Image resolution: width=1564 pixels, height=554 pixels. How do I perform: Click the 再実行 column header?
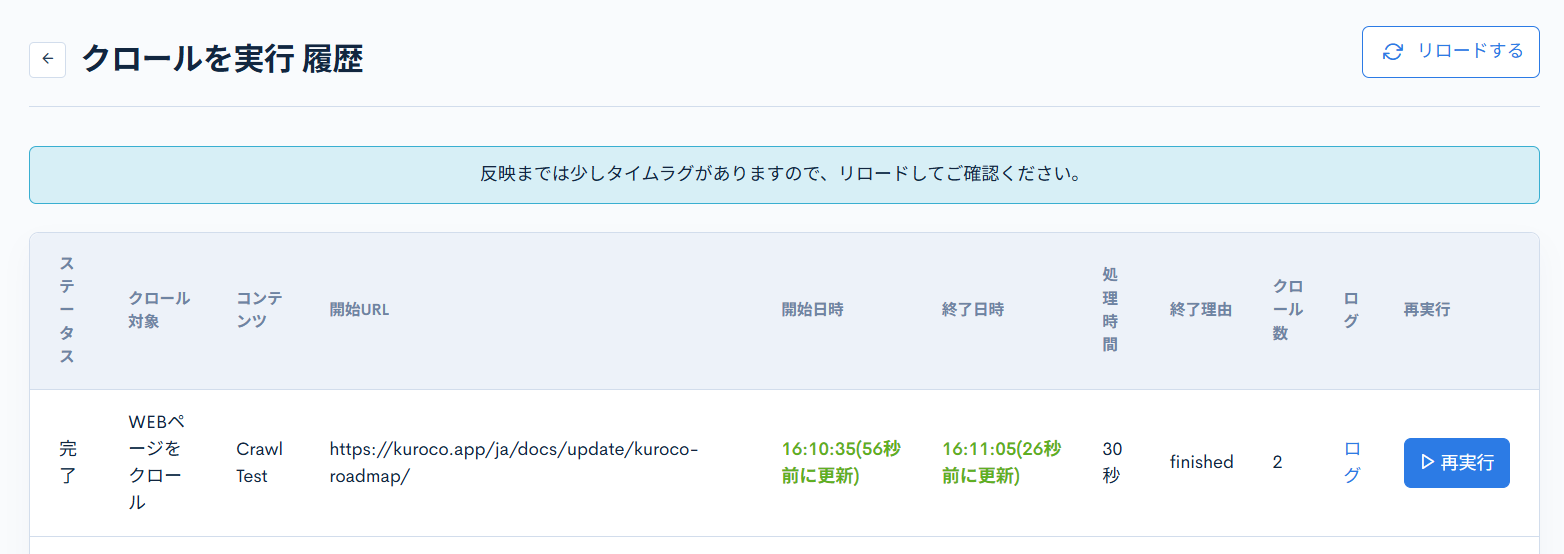(x=1427, y=310)
